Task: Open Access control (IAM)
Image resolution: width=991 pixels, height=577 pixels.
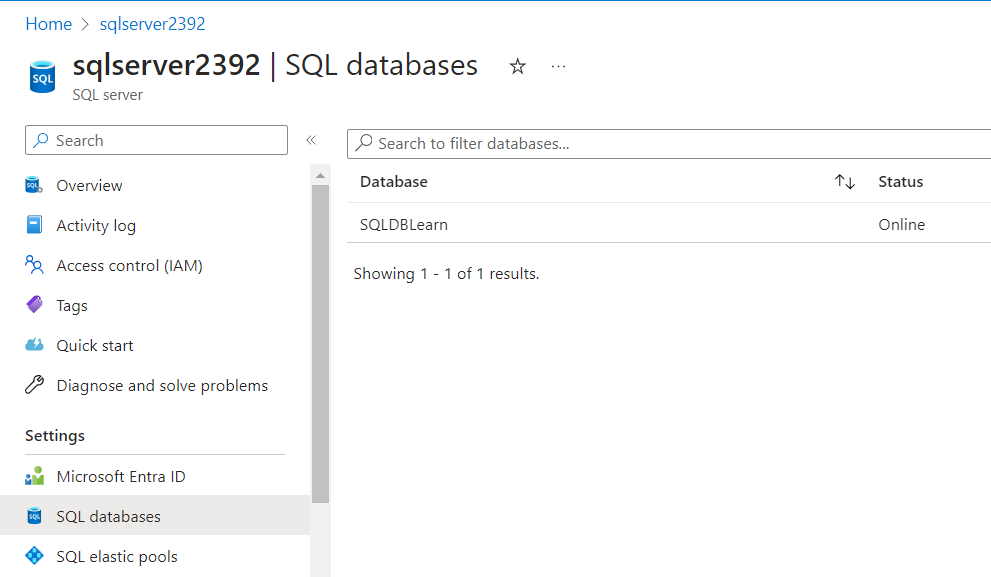Action: [x=130, y=265]
